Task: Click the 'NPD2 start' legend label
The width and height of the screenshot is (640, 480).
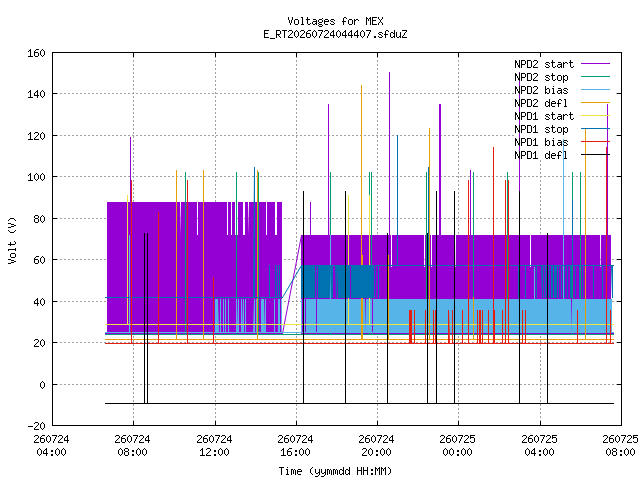Action: [x=544, y=64]
